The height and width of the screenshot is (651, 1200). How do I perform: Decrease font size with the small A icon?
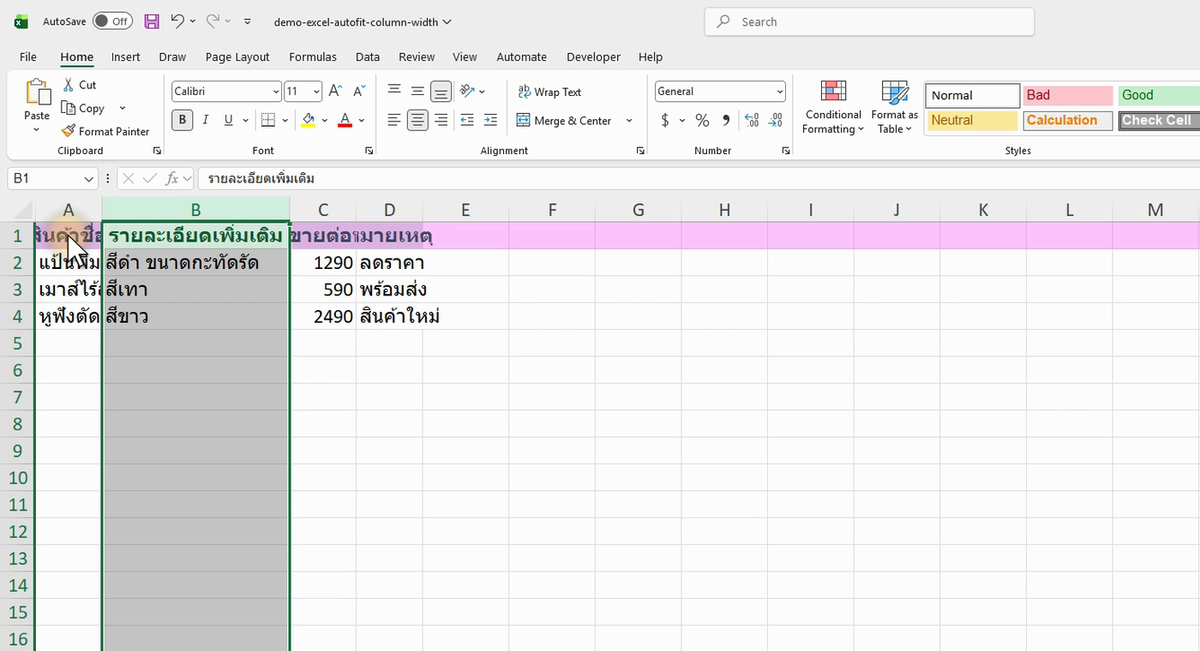click(359, 91)
